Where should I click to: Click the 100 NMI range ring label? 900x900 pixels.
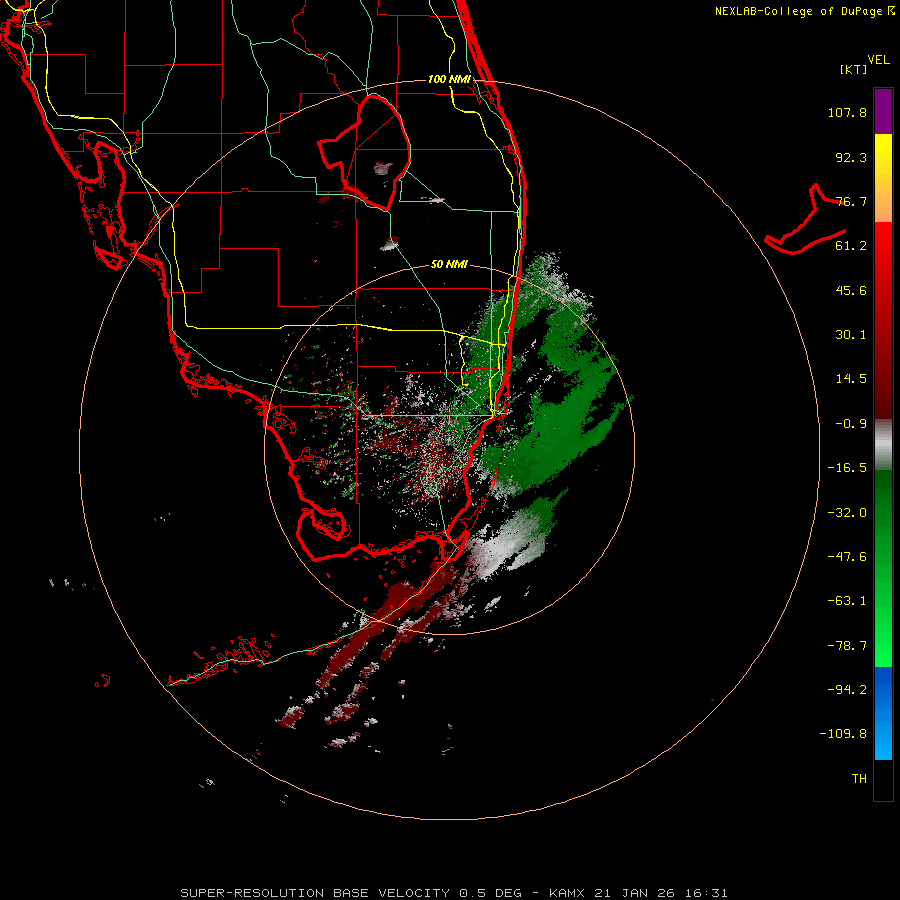449,79
